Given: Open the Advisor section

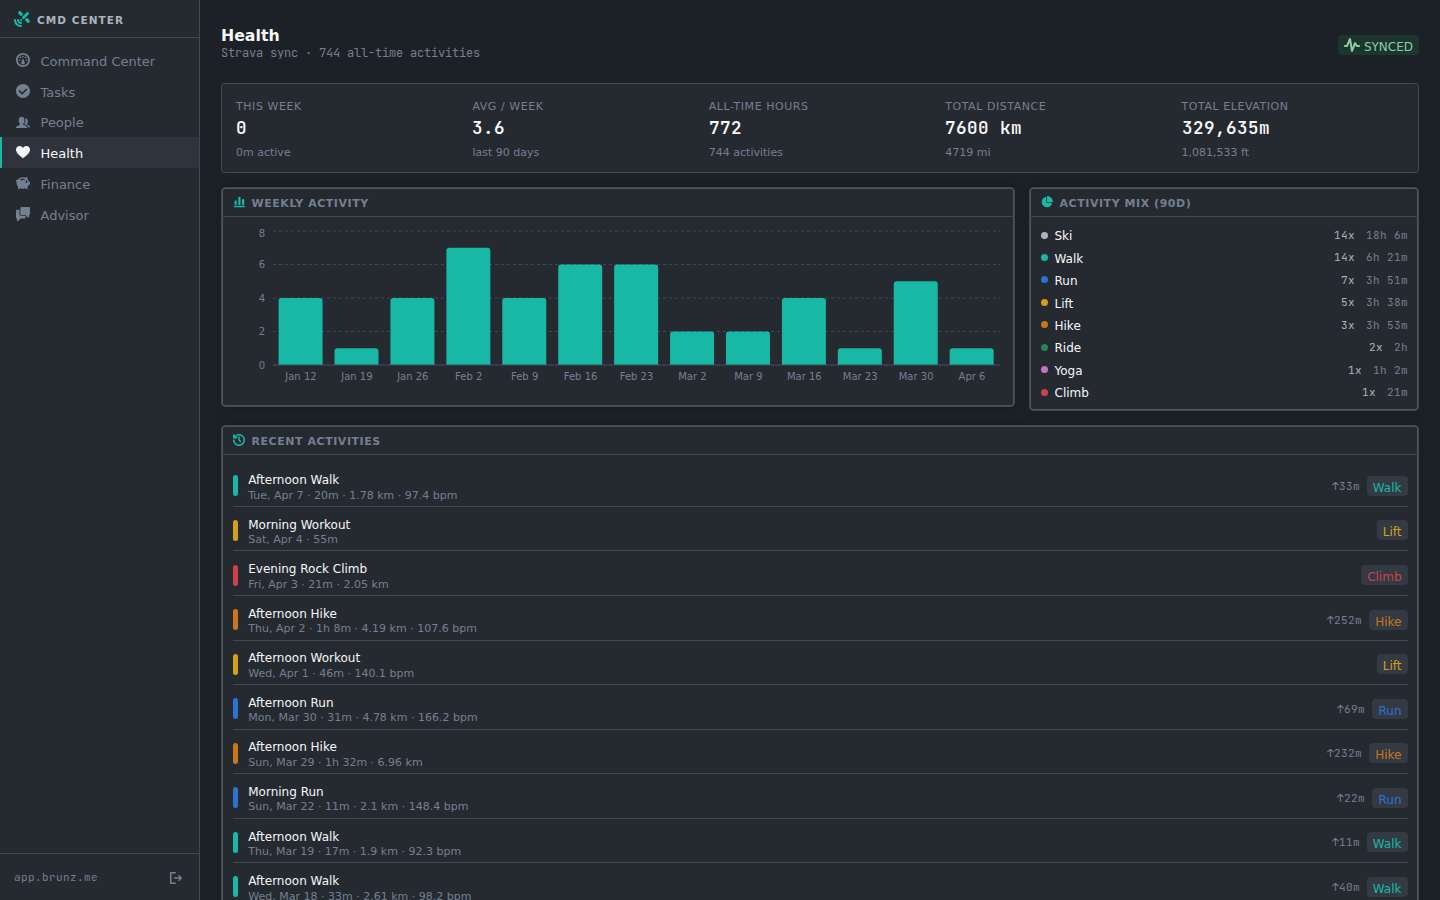Looking at the screenshot, I should pyautogui.click(x=100, y=215).
